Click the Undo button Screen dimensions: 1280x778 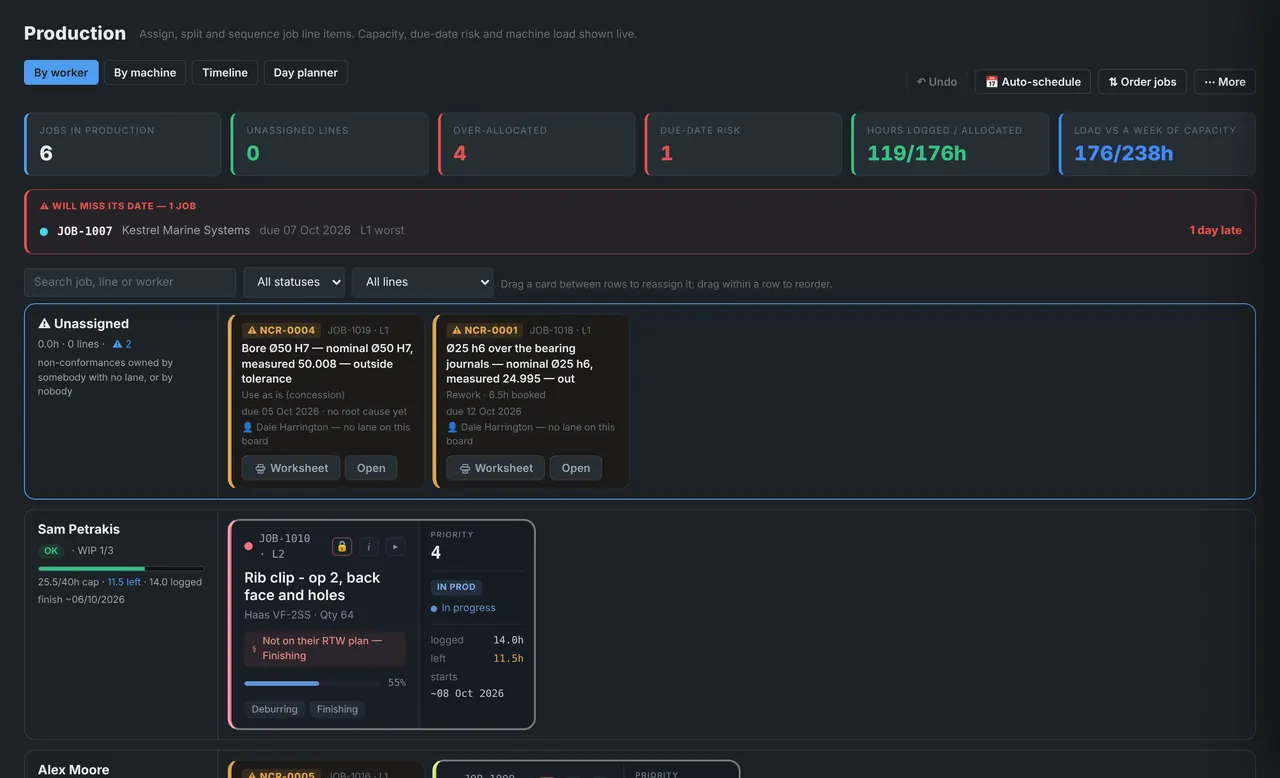pyautogui.click(x=937, y=82)
